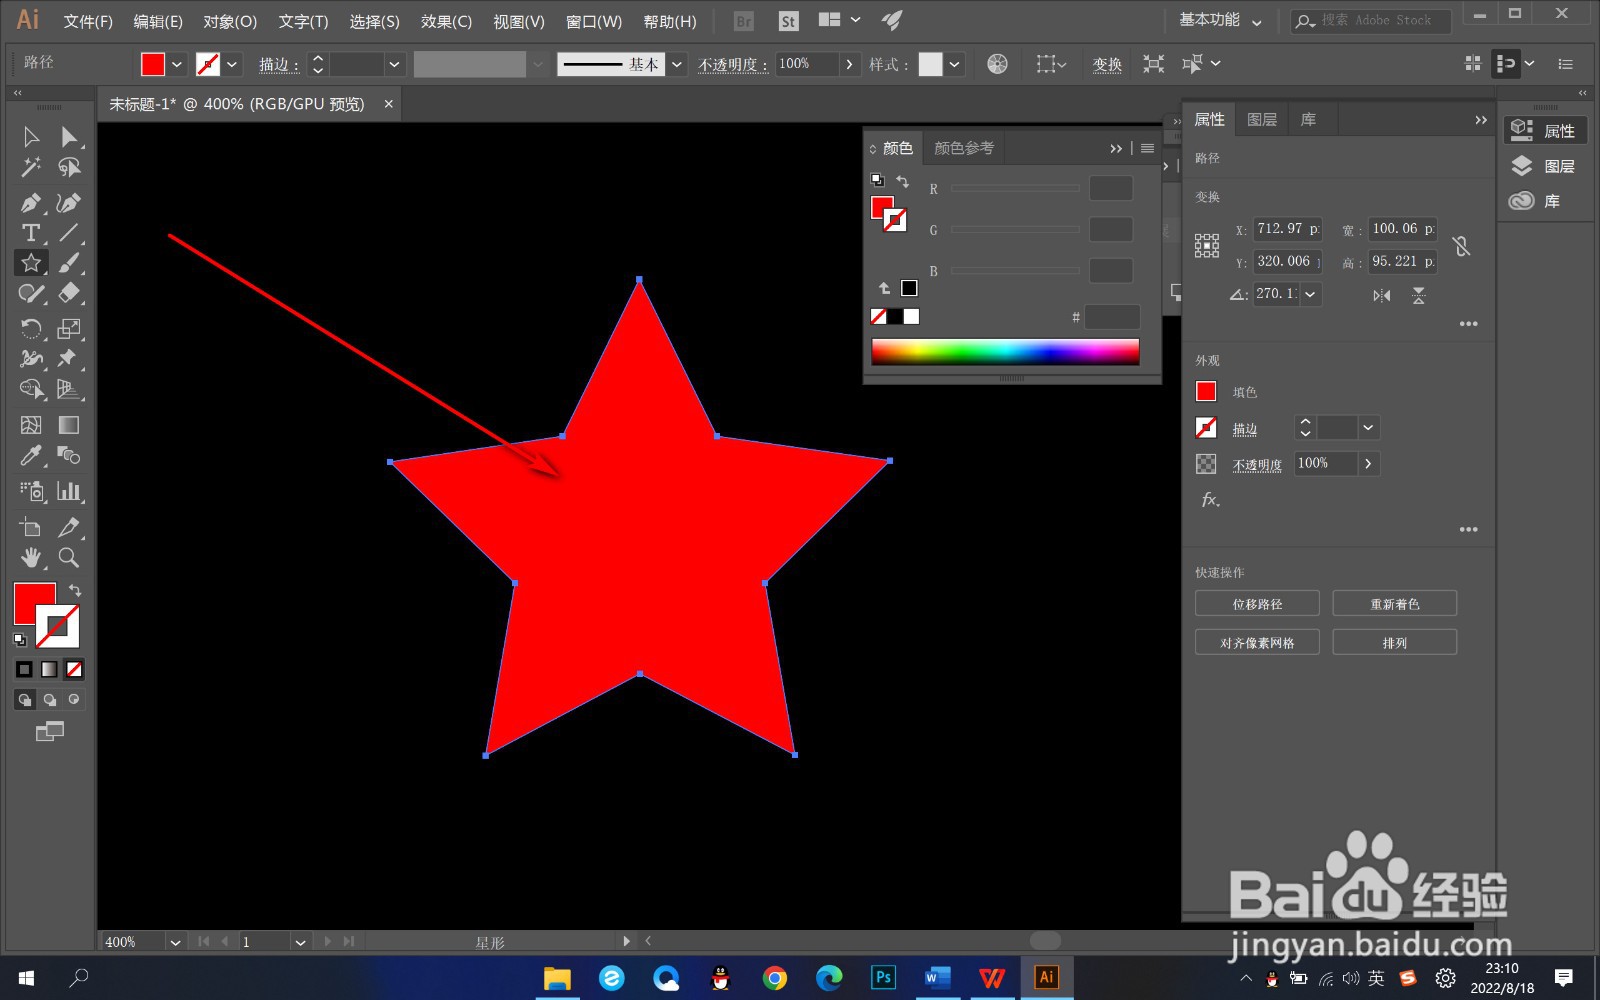This screenshot has width=1600, height=1000.
Task: Open the 对象(O) menu
Action: pyautogui.click(x=230, y=21)
